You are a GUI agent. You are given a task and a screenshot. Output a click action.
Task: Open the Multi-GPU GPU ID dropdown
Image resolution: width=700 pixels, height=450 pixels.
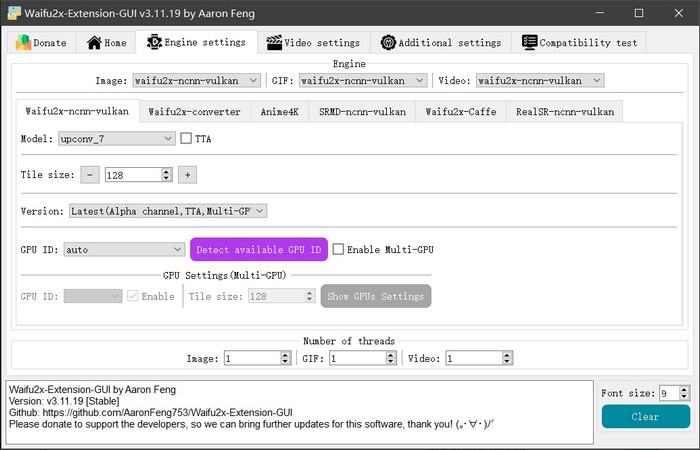coord(93,296)
